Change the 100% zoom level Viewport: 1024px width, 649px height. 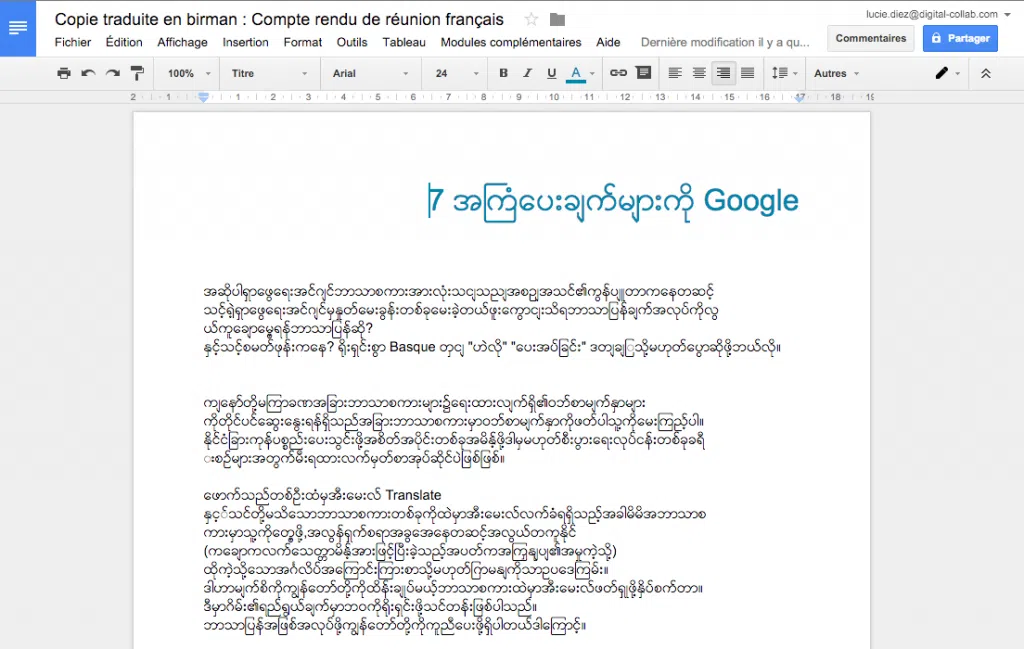(x=189, y=73)
